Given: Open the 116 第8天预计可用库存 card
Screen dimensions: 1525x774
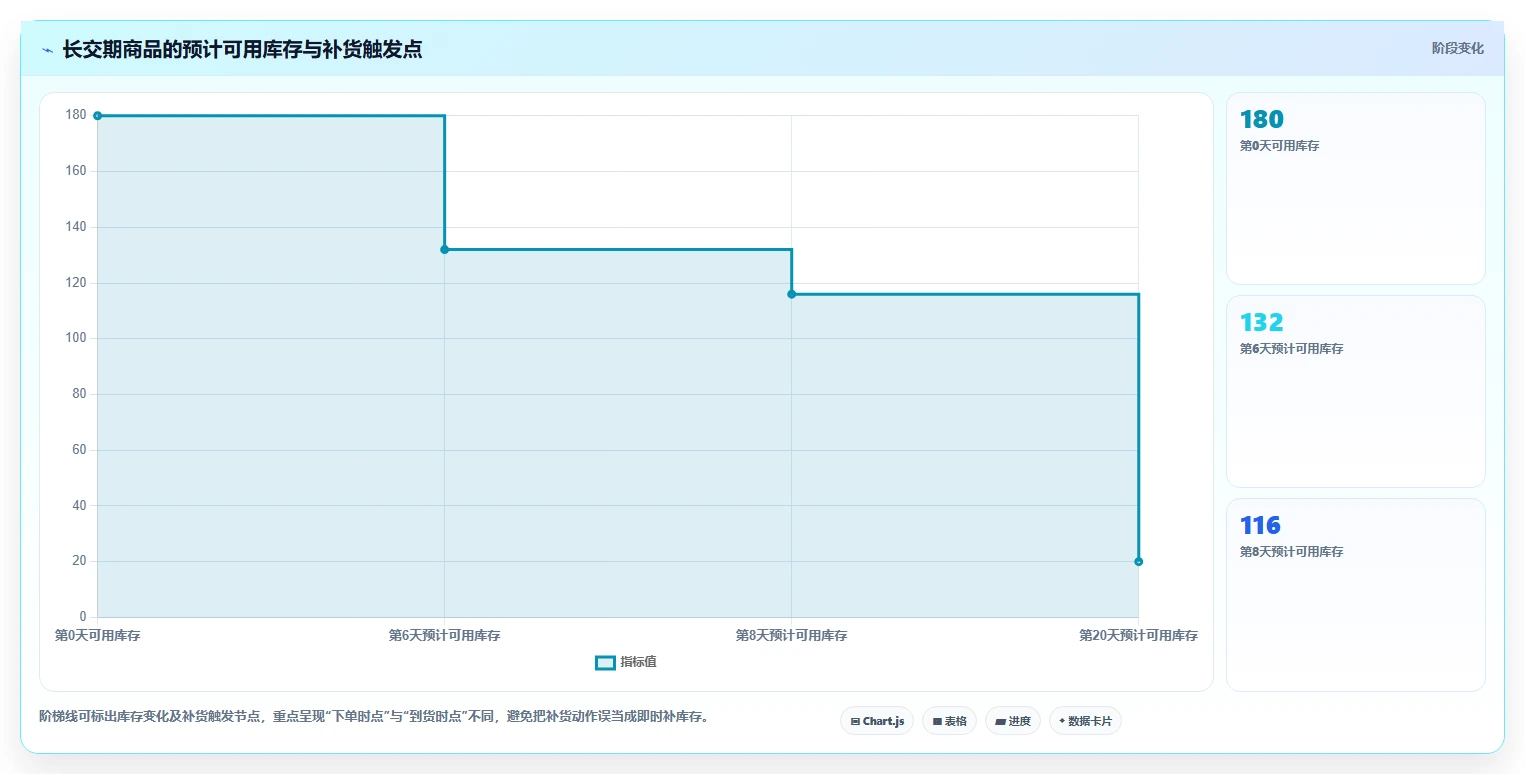Looking at the screenshot, I should (1355, 594).
